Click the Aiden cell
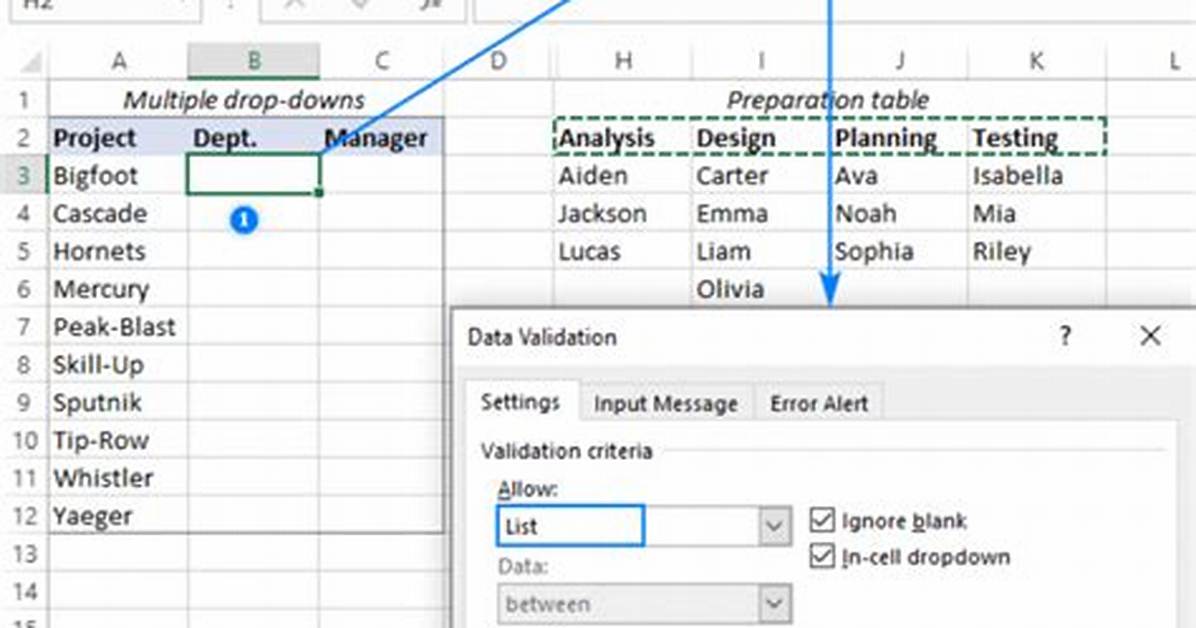The width and height of the screenshot is (1196, 628). (623, 176)
